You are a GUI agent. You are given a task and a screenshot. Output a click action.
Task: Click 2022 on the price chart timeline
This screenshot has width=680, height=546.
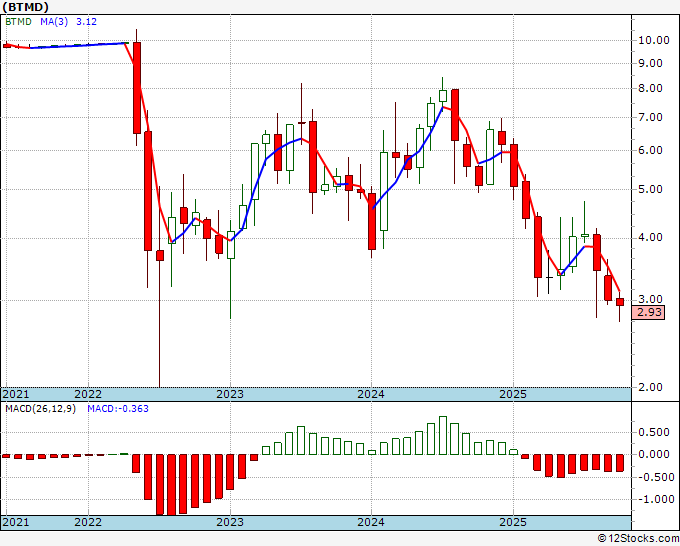[88, 394]
